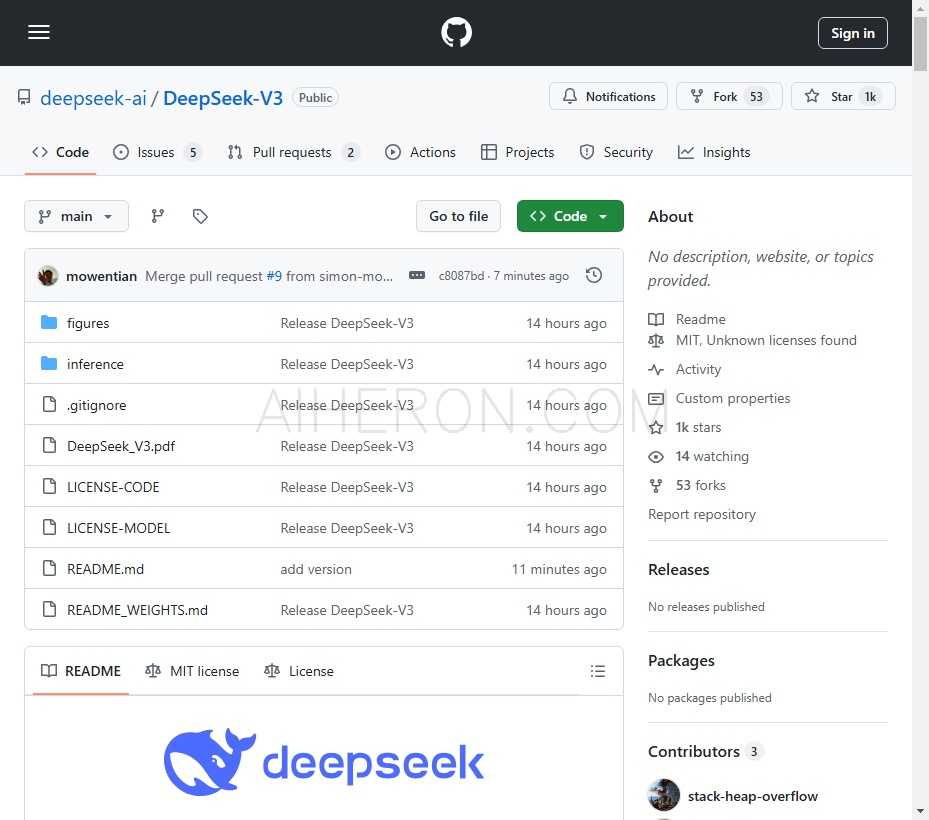Viewport: 929px width, 820px height.
Task: Open the Actions tab
Action: tap(420, 152)
